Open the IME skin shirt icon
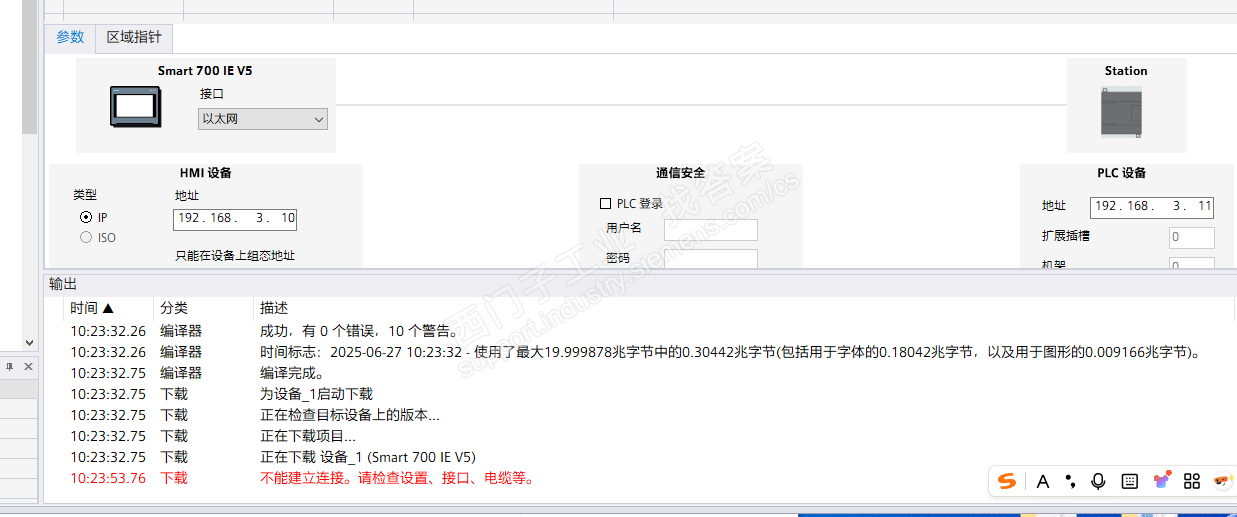This screenshot has height=517, width=1237. [1161, 481]
